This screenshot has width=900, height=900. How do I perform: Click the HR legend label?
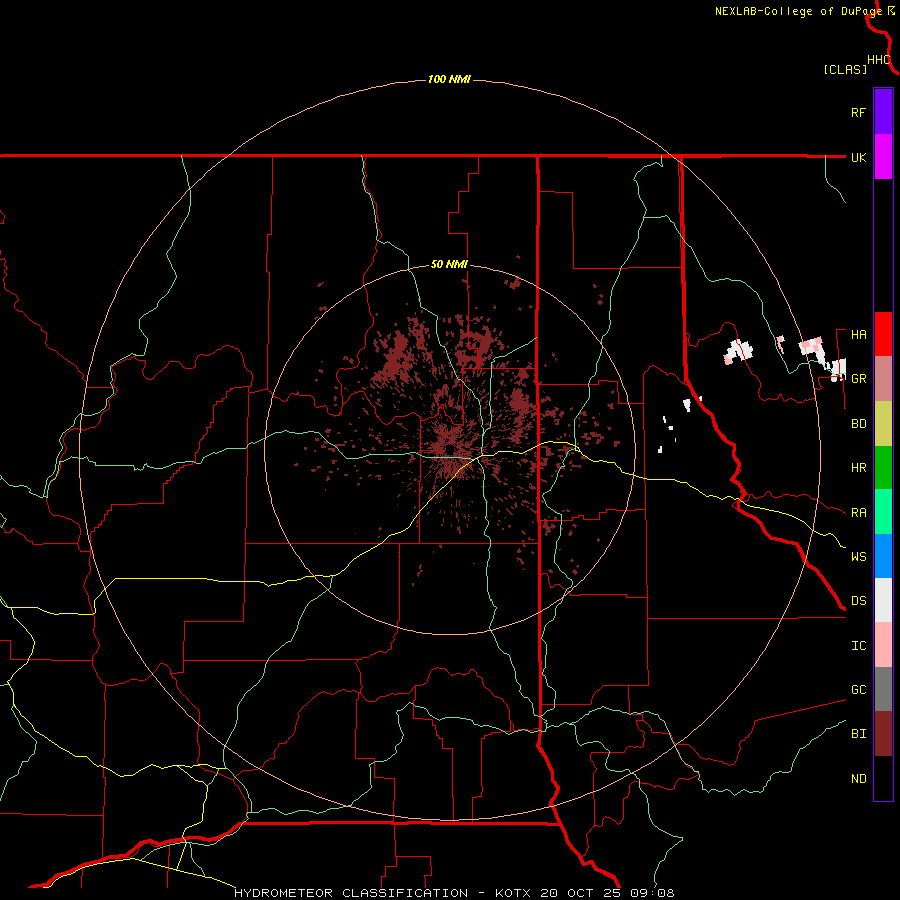point(858,468)
